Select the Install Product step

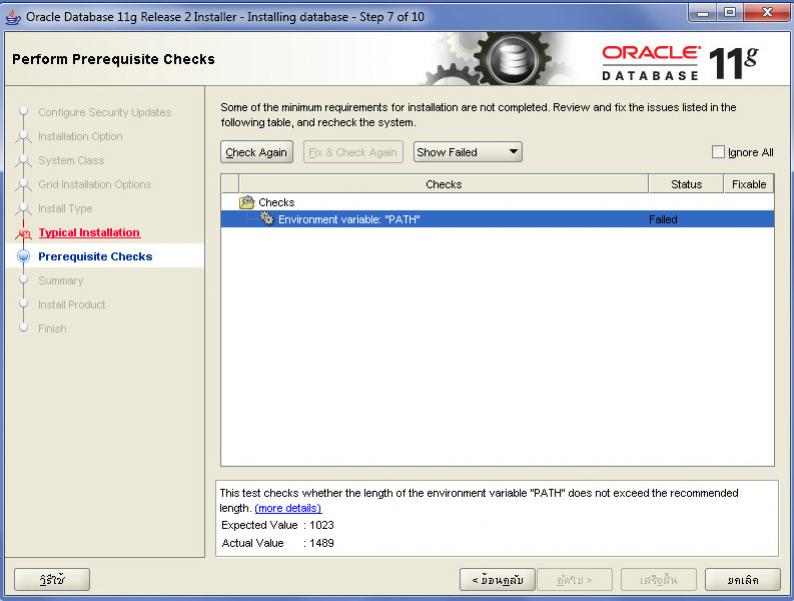pyautogui.click(x=72, y=304)
